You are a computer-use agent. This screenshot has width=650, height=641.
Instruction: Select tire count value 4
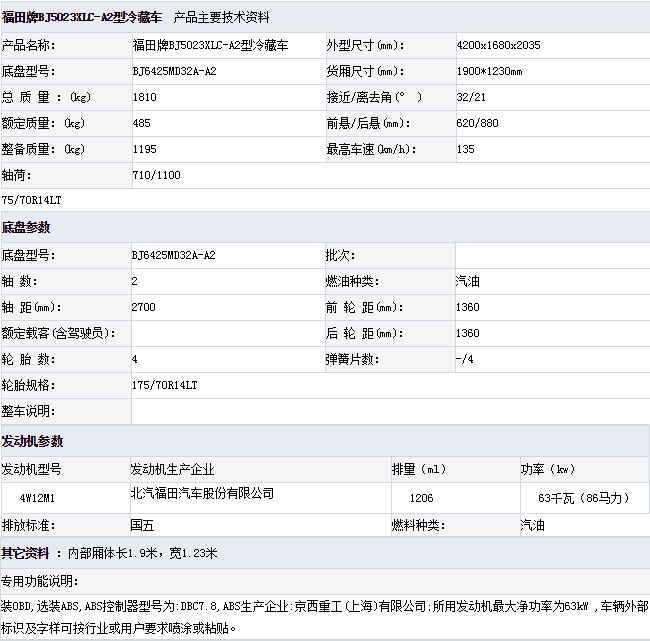134,359
